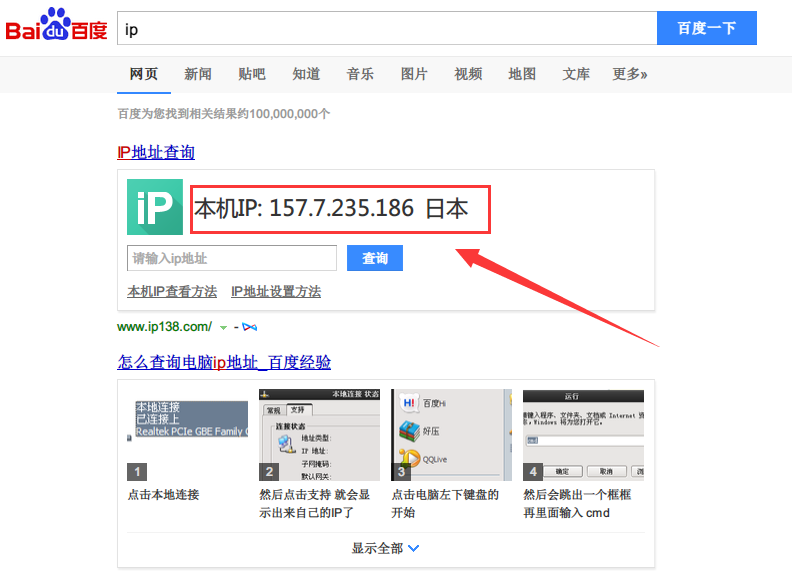Click the 百度一下 search button
This screenshot has height=573, width=792.
click(707, 28)
